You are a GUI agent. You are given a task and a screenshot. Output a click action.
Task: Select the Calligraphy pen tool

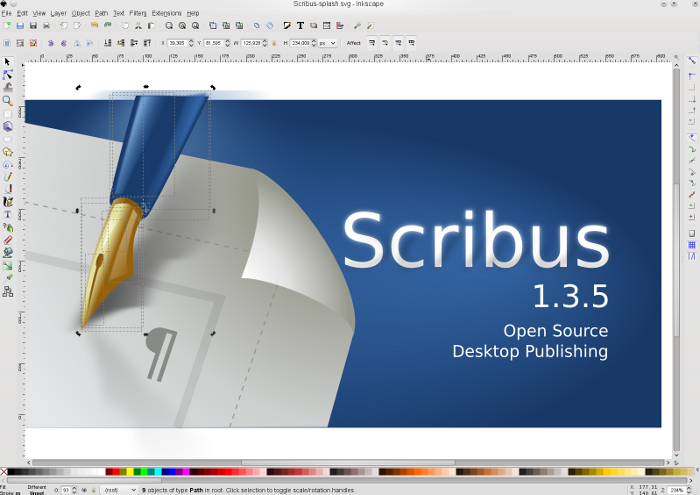click(7, 202)
